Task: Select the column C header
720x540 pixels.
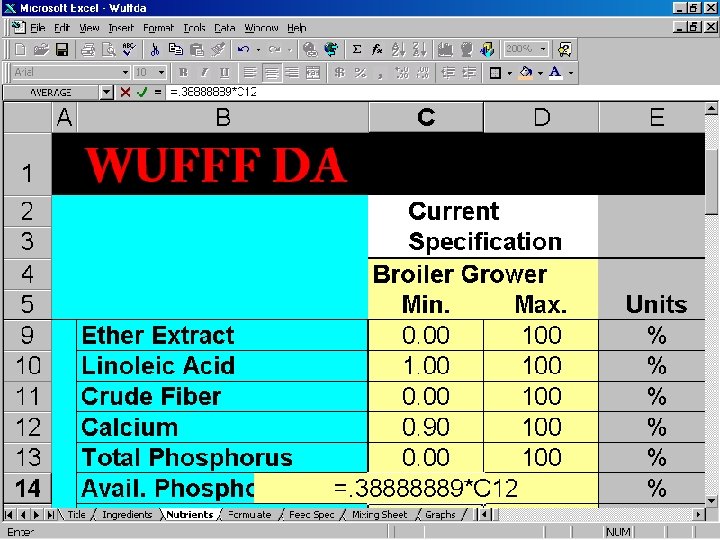Action: tap(426, 117)
